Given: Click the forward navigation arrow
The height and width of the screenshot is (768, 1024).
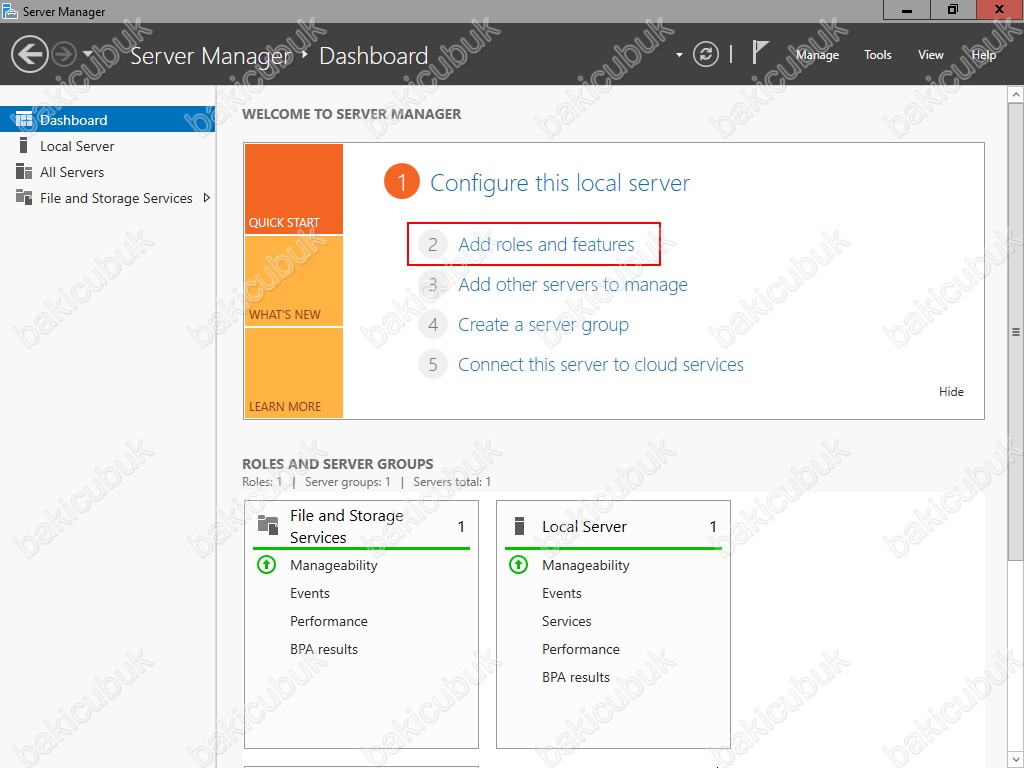Looking at the screenshot, I should click(x=64, y=54).
